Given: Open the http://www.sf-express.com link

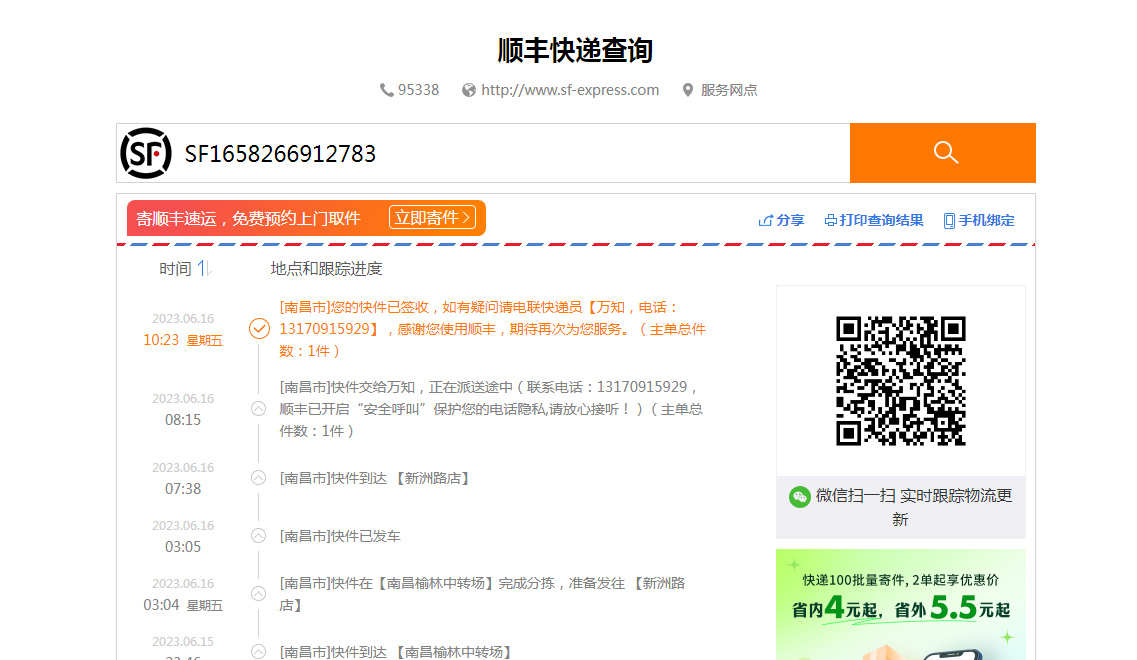Looking at the screenshot, I should point(570,90).
